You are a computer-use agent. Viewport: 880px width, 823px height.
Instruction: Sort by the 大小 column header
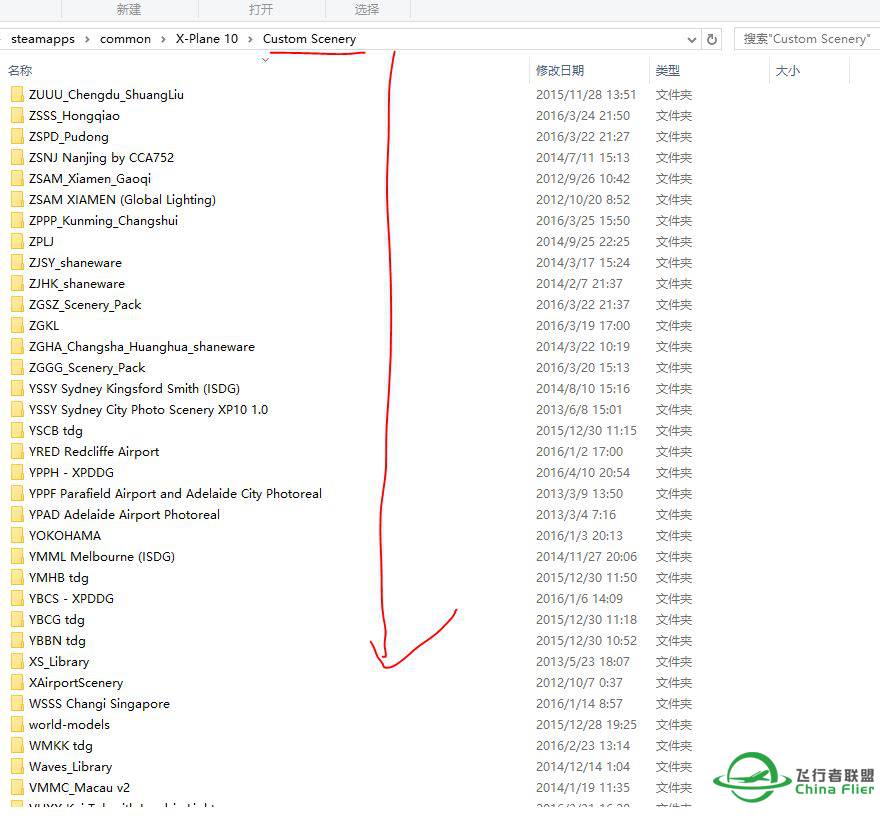click(x=787, y=71)
